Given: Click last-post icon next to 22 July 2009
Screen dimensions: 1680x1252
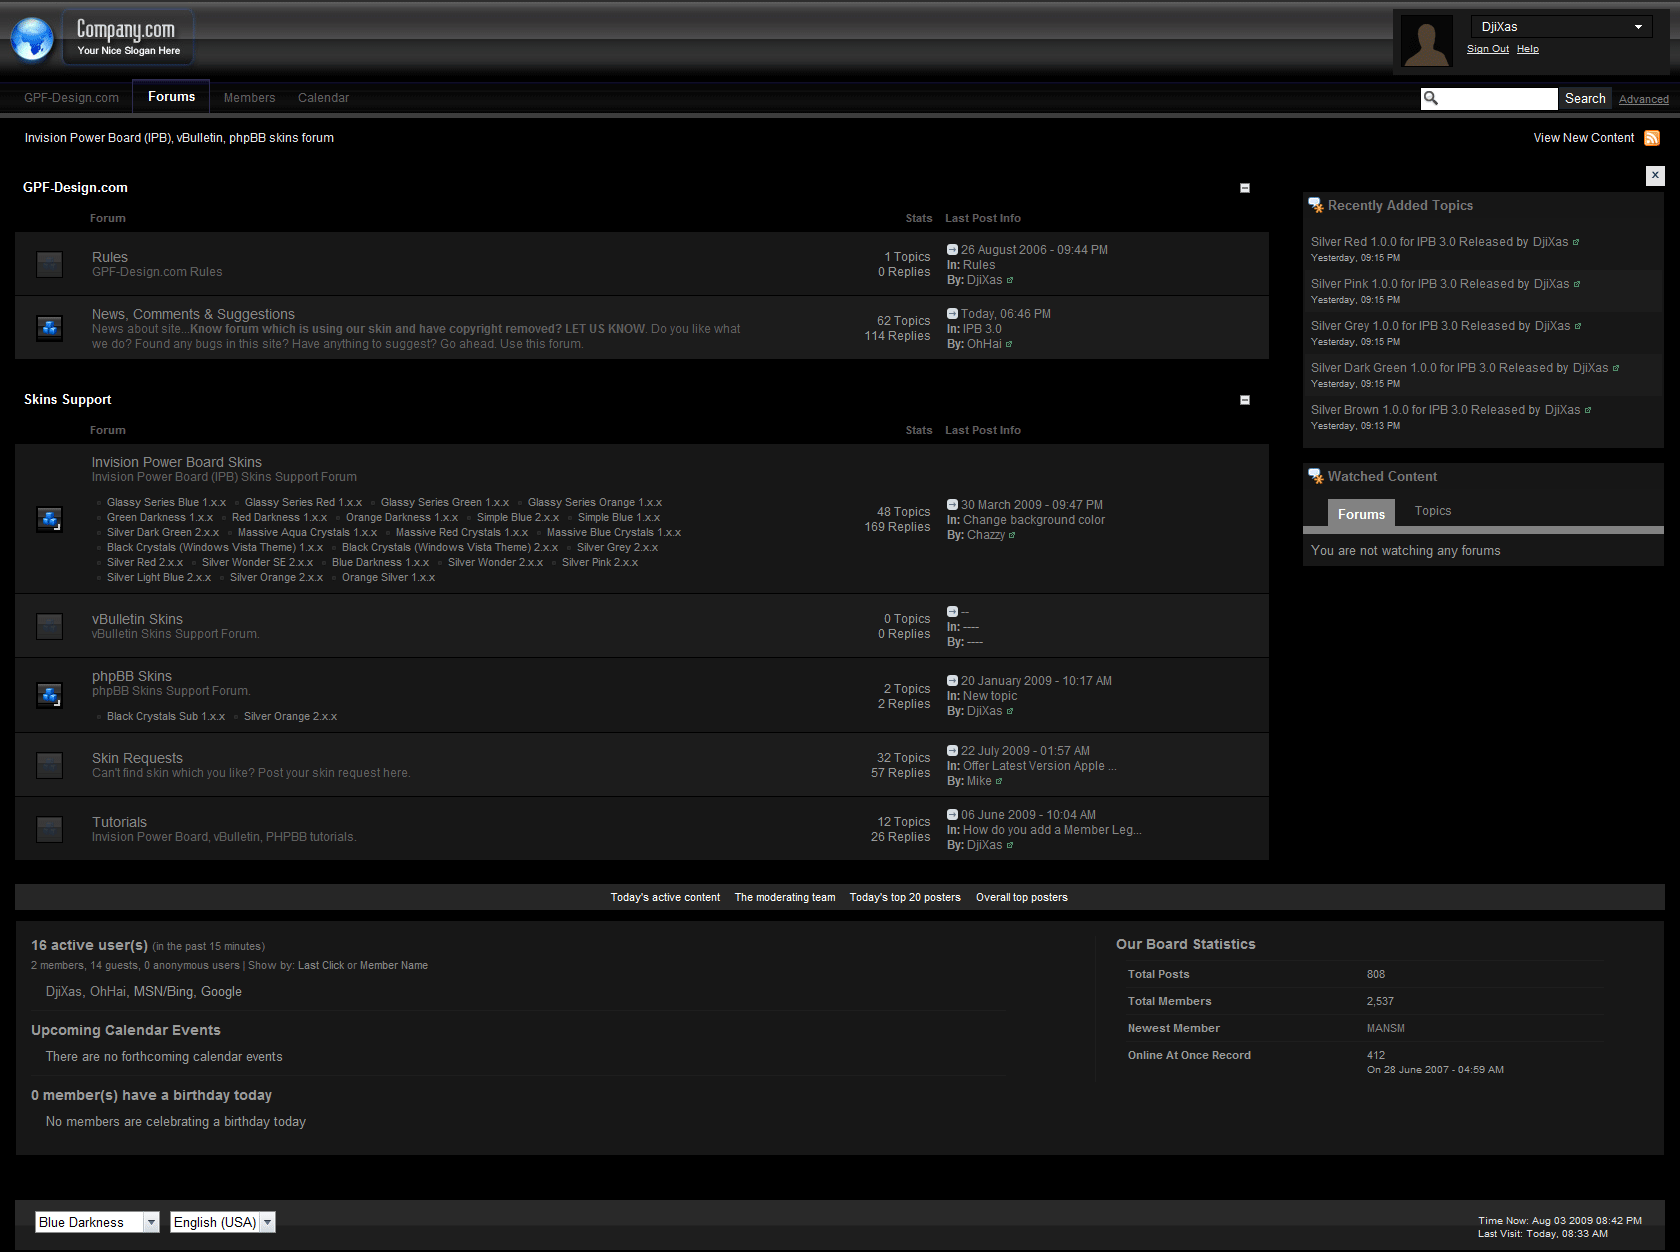Looking at the screenshot, I should [952, 751].
